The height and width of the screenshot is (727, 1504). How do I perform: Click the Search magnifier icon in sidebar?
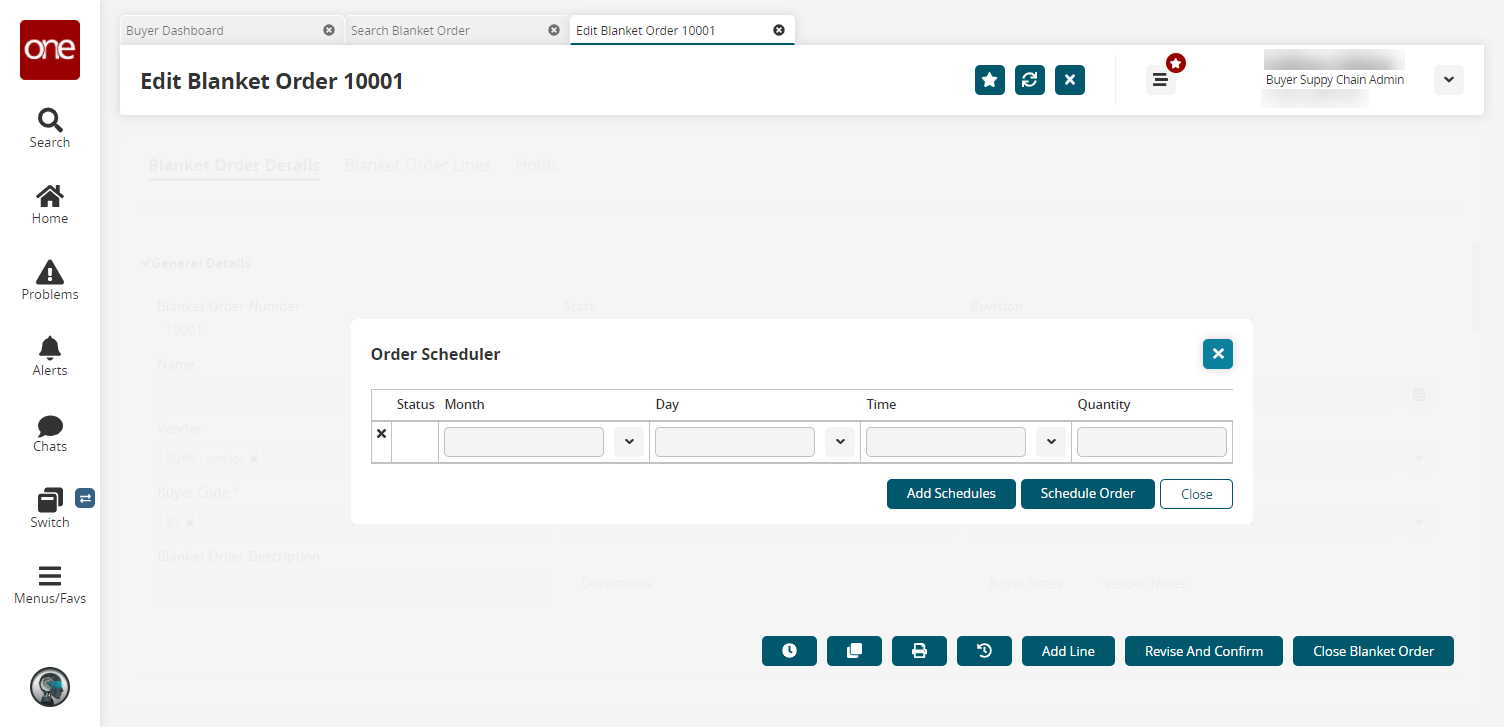[49, 121]
